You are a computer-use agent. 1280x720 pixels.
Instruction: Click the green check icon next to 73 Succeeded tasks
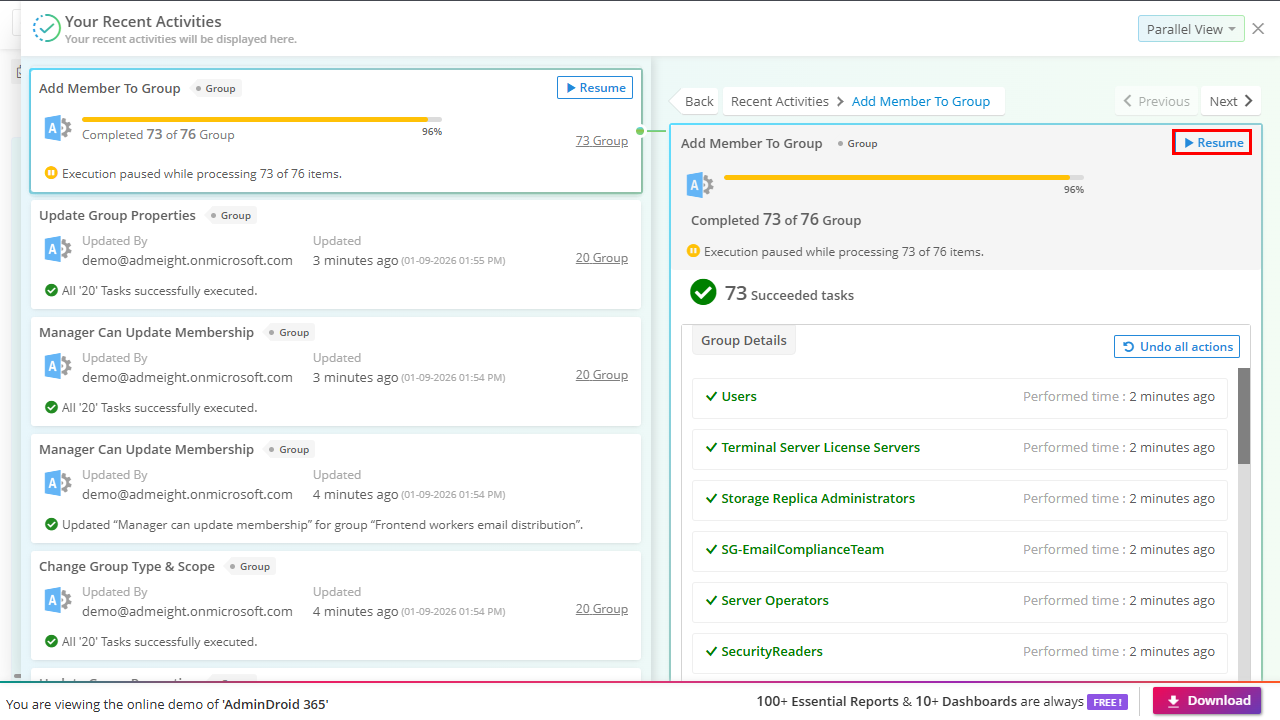[703, 292]
